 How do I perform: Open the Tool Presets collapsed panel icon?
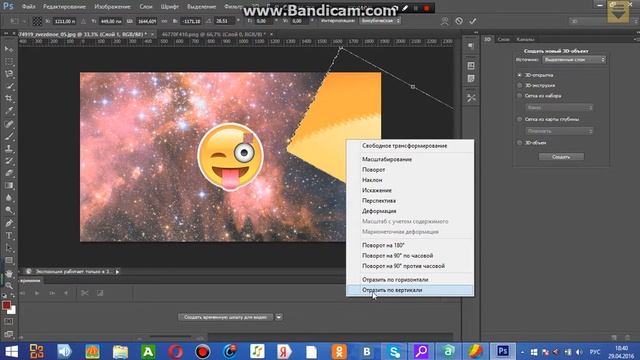point(471,98)
